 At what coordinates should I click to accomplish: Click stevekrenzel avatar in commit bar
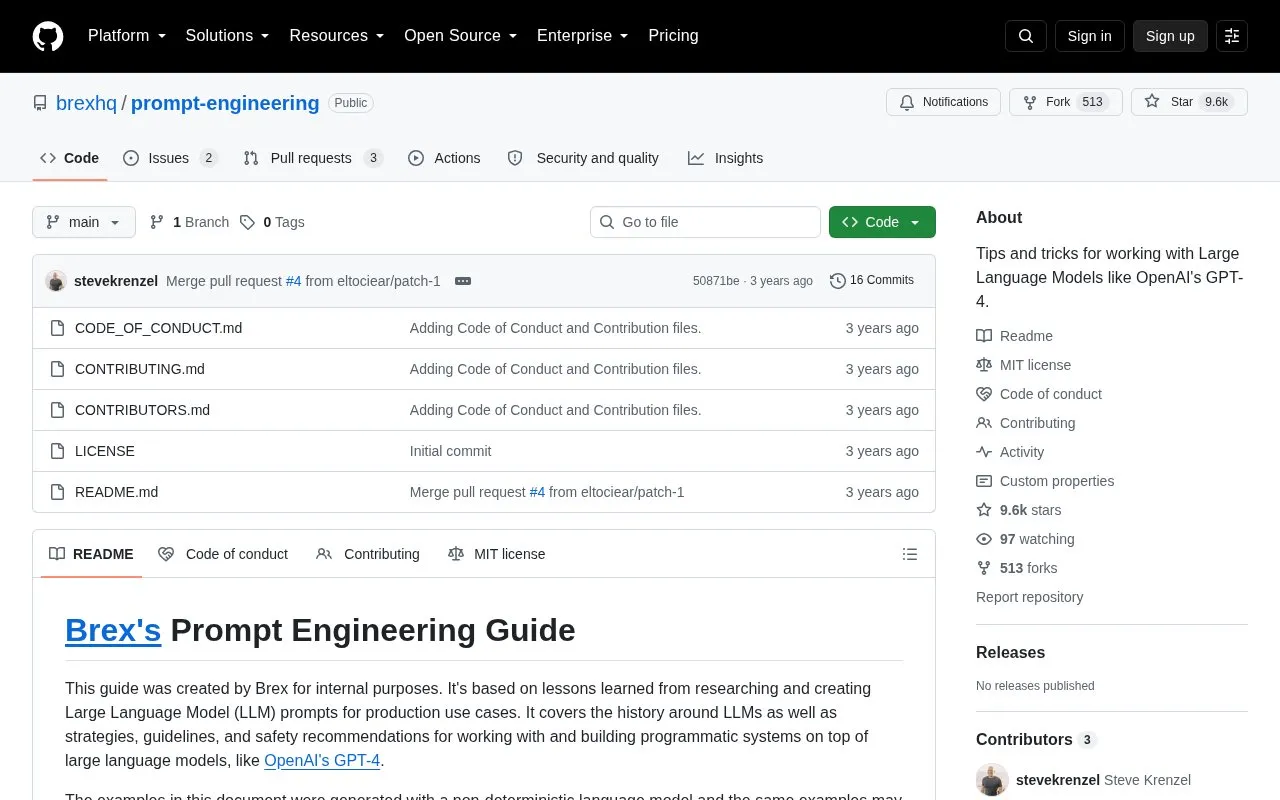click(x=56, y=281)
